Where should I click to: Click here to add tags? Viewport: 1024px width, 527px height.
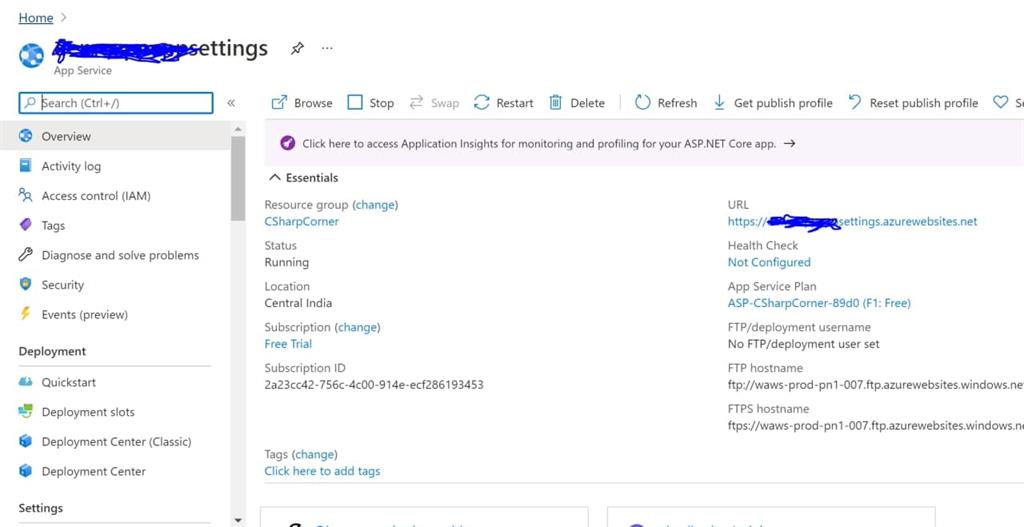(322, 471)
